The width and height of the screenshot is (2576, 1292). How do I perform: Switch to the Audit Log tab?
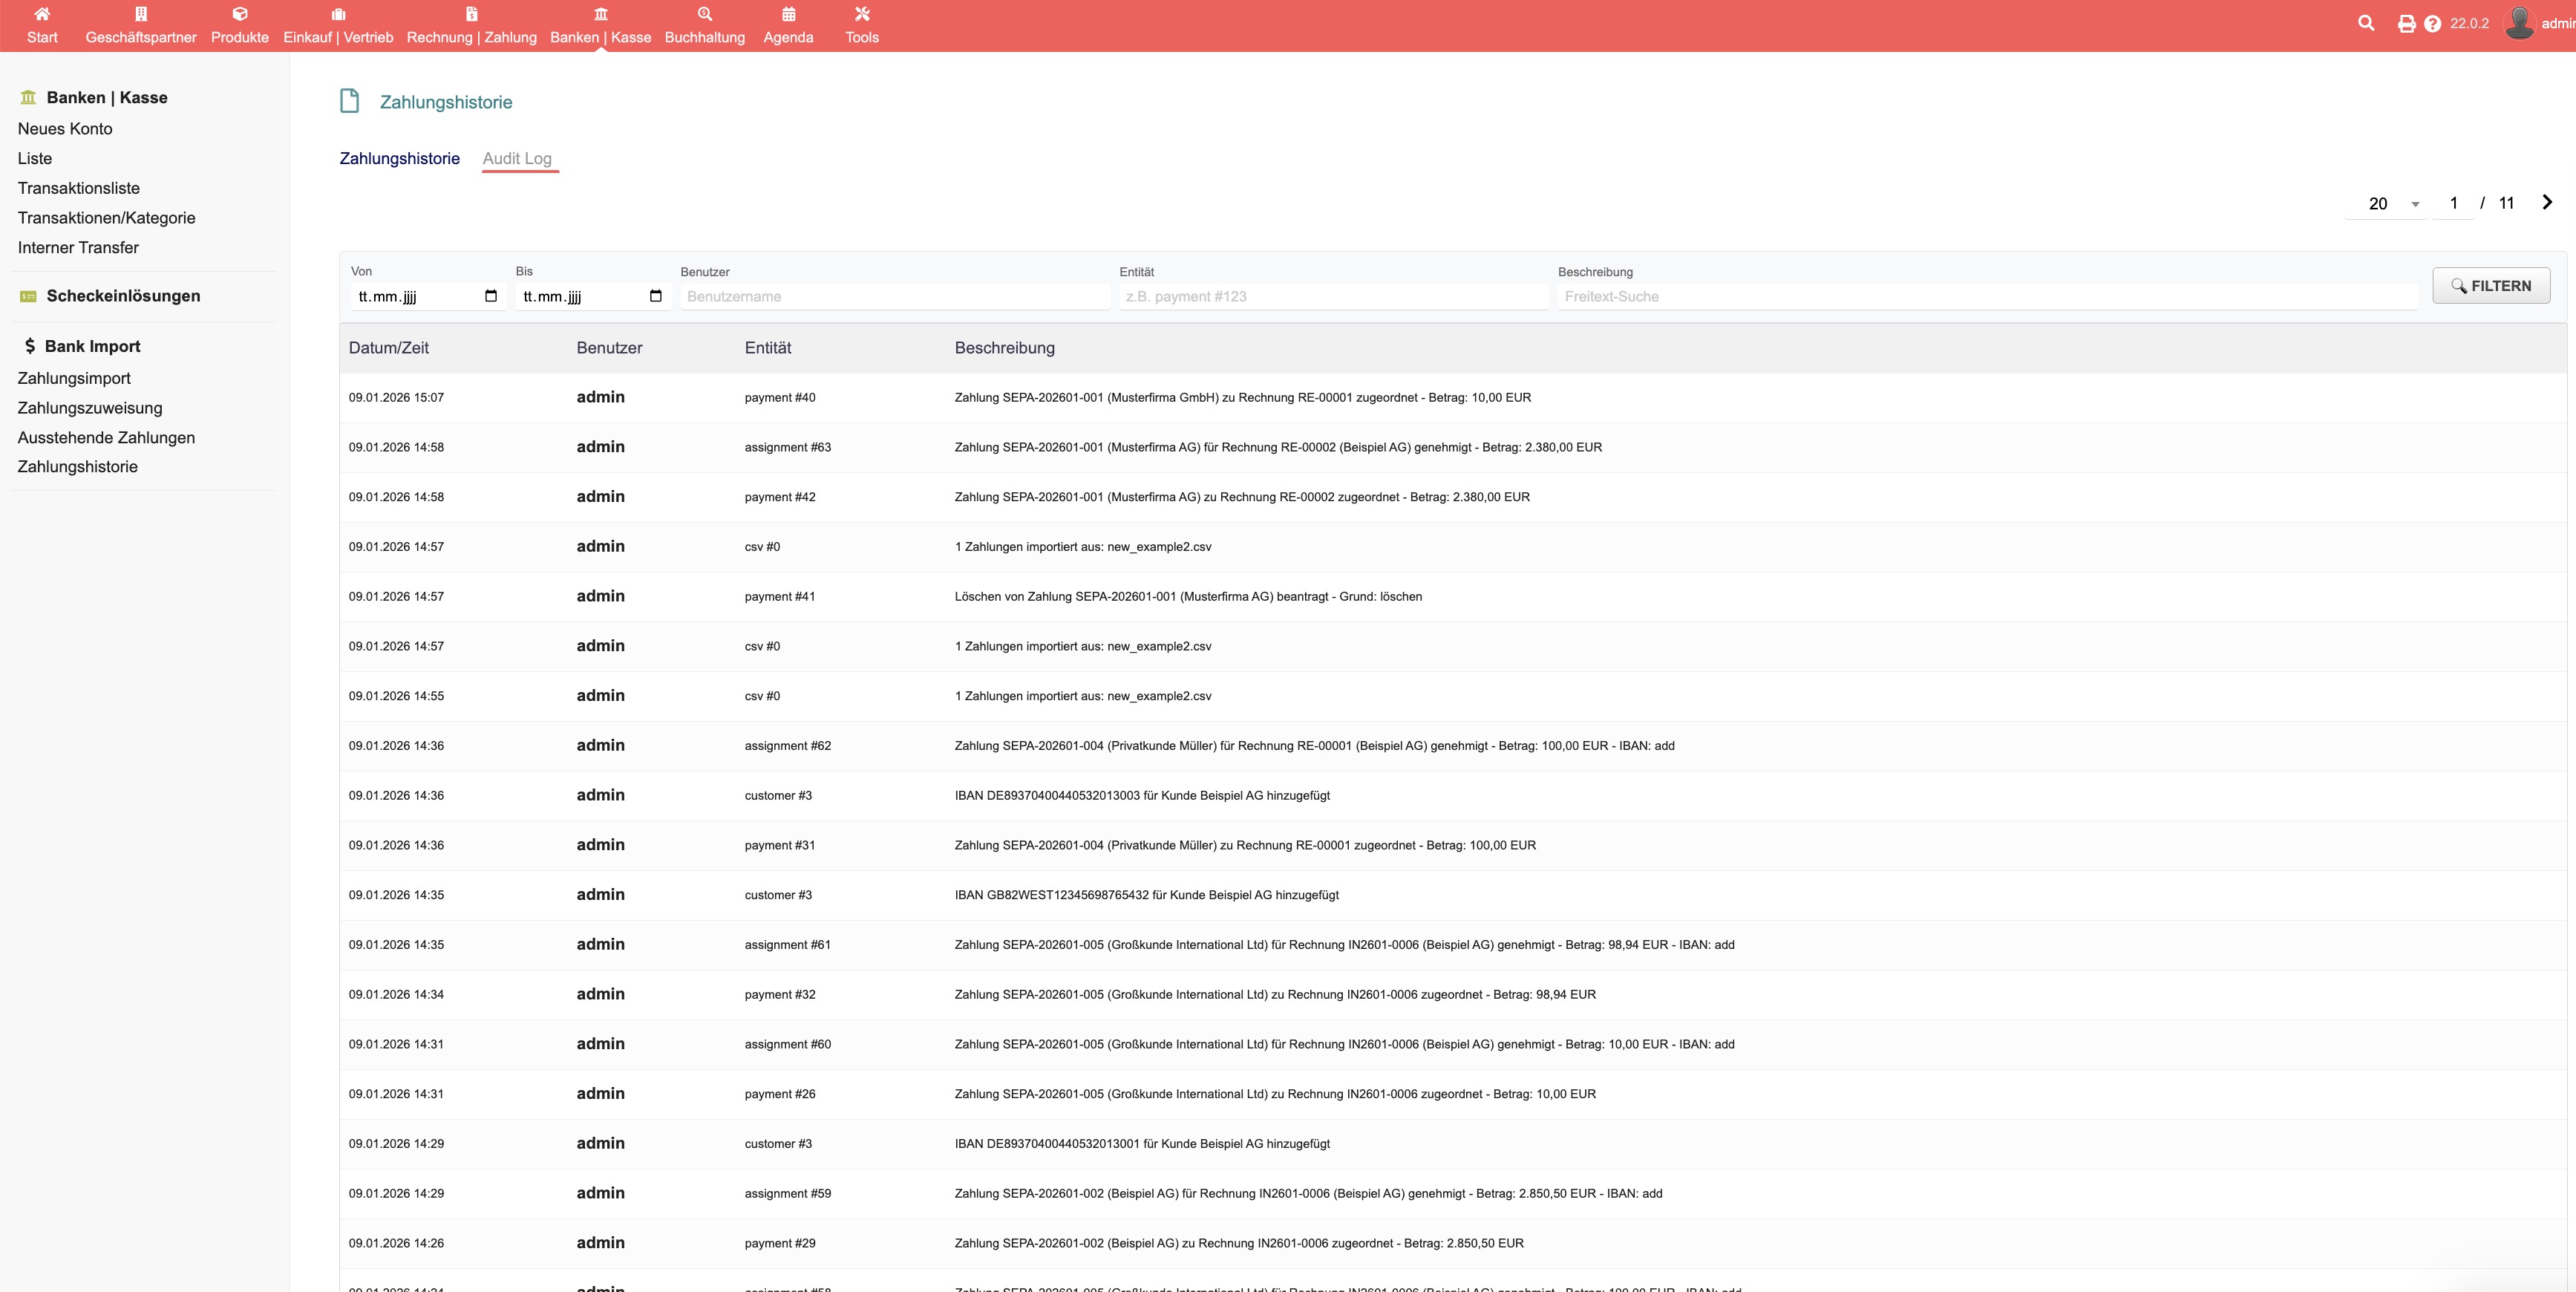tap(517, 158)
